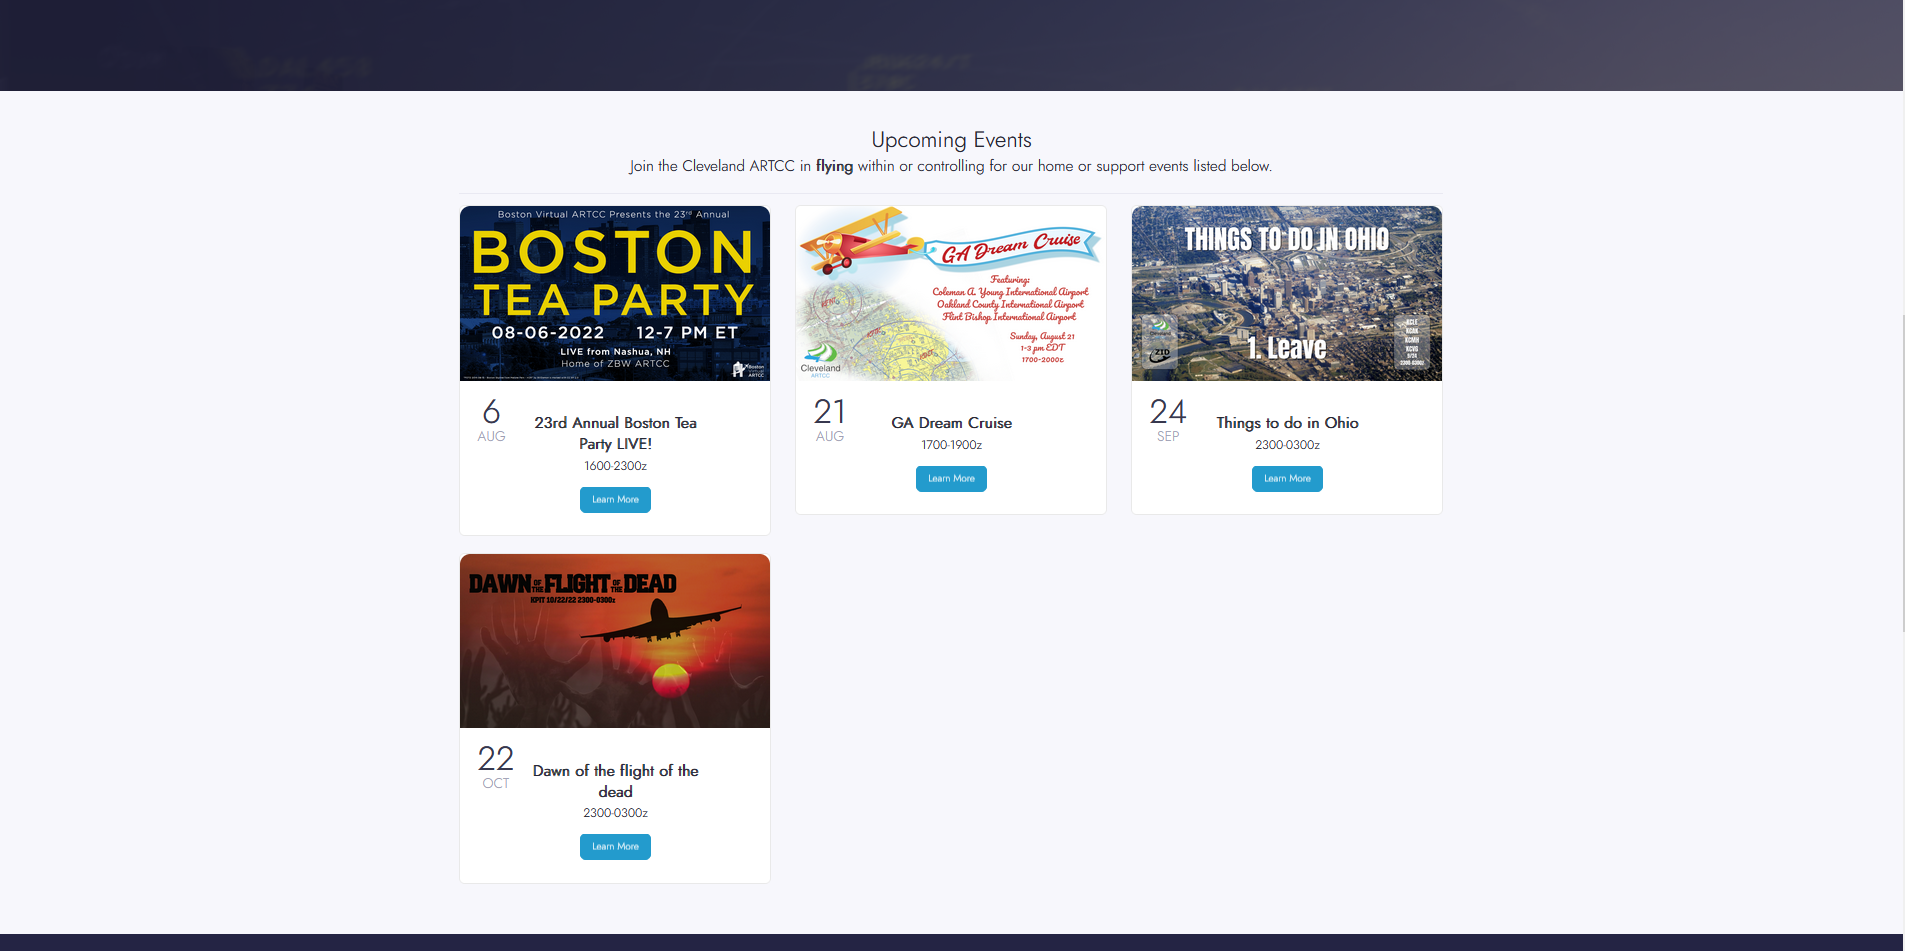Select the 'GA Dream Cruise' event title

click(x=951, y=423)
